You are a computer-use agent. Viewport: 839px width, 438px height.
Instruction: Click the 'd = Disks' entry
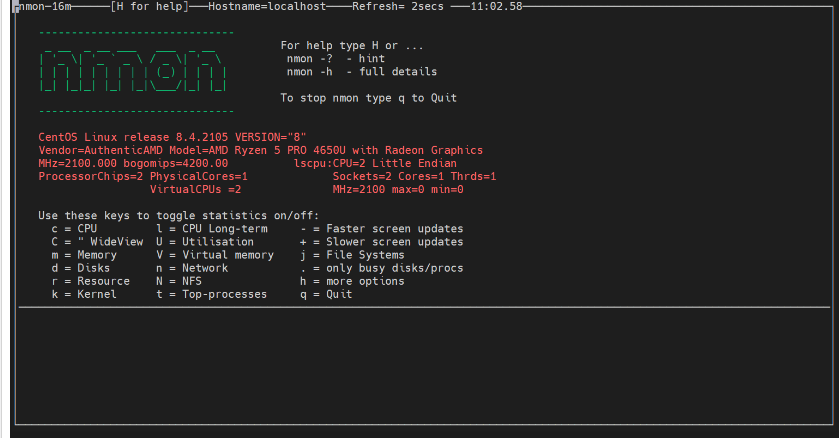81,268
